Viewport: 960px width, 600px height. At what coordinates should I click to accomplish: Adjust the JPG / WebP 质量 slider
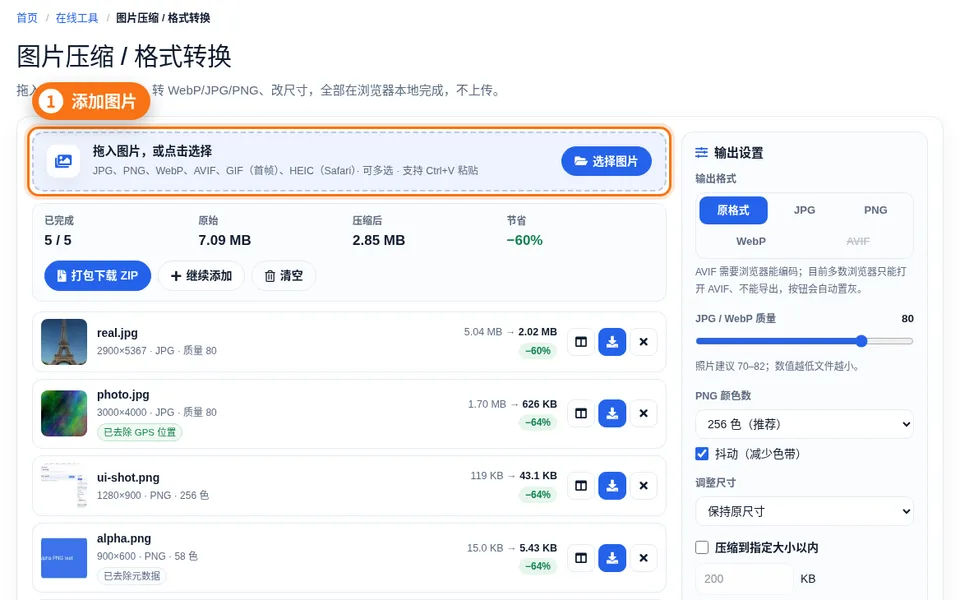tap(804, 341)
